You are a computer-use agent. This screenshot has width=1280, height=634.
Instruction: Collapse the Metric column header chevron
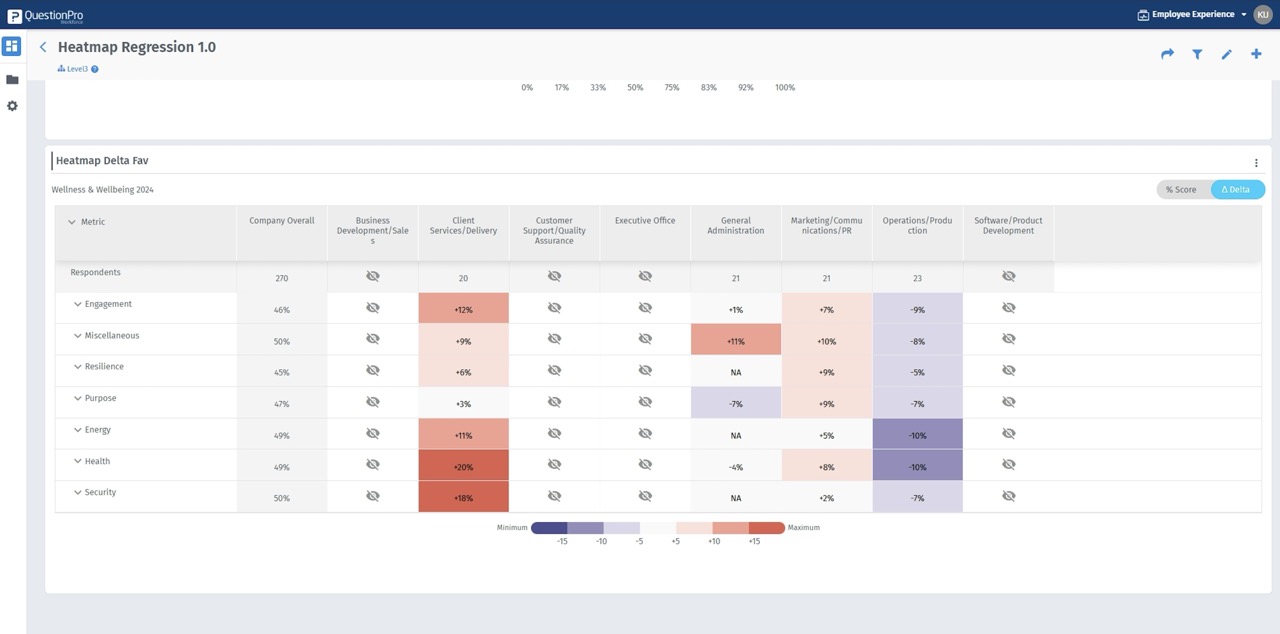pyautogui.click(x=71, y=222)
